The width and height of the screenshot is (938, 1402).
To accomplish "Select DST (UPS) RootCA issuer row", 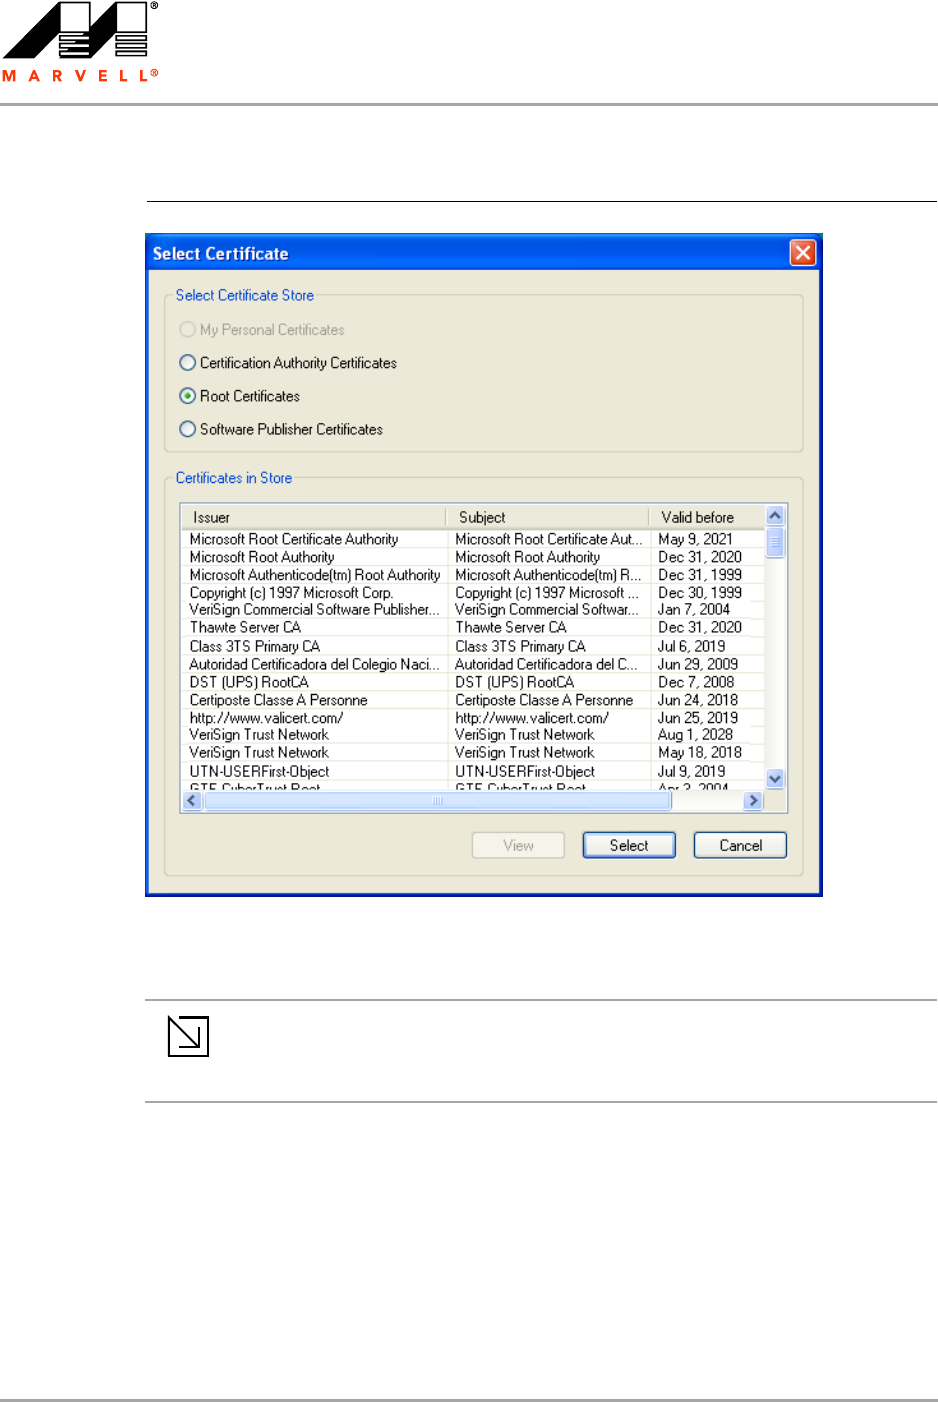I will pos(249,682).
